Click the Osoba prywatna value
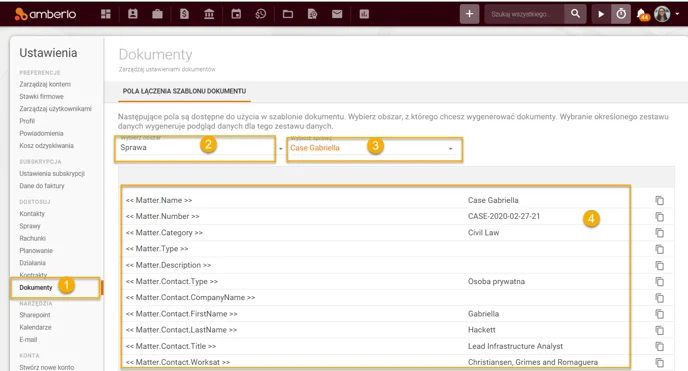This screenshot has width=688, height=371. click(496, 282)
